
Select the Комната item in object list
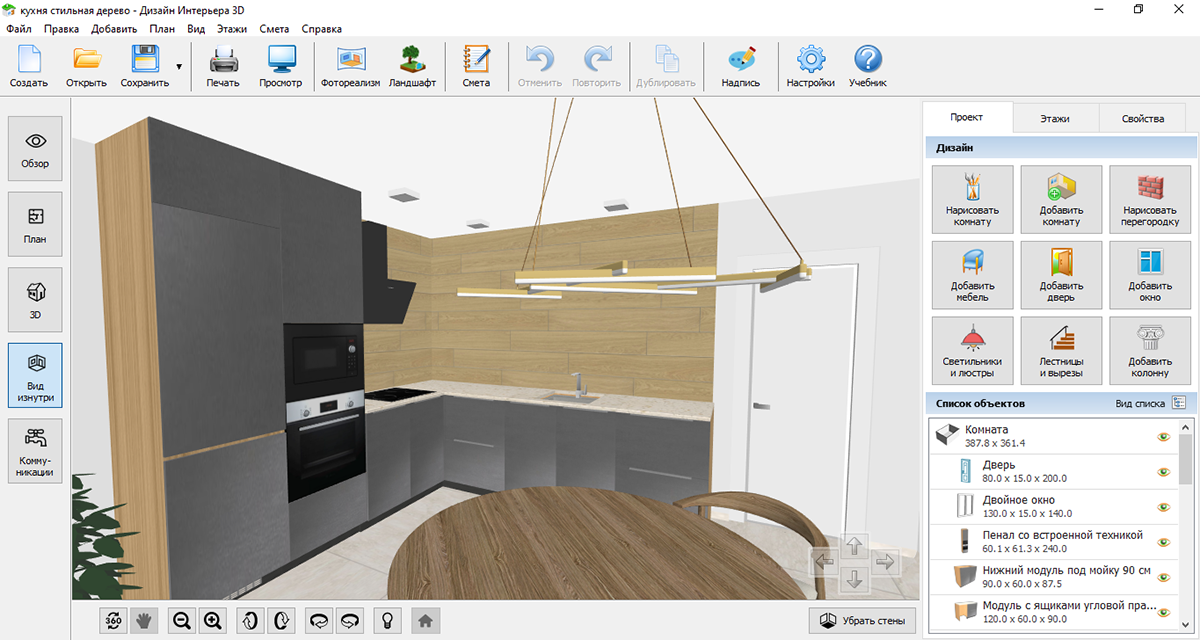[1040, 436]
